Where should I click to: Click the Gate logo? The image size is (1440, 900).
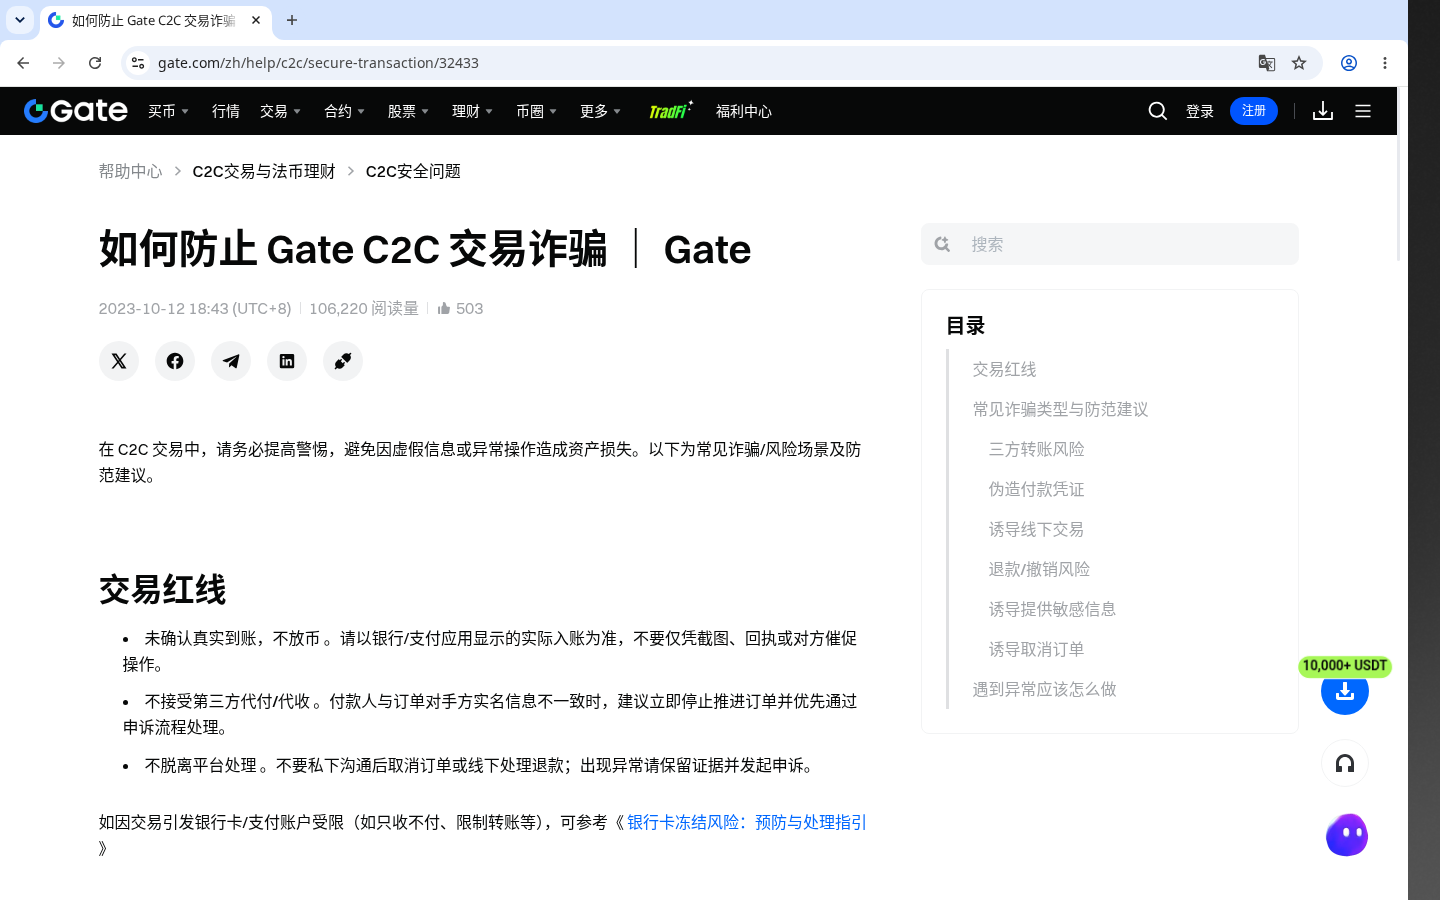(76, 111)
